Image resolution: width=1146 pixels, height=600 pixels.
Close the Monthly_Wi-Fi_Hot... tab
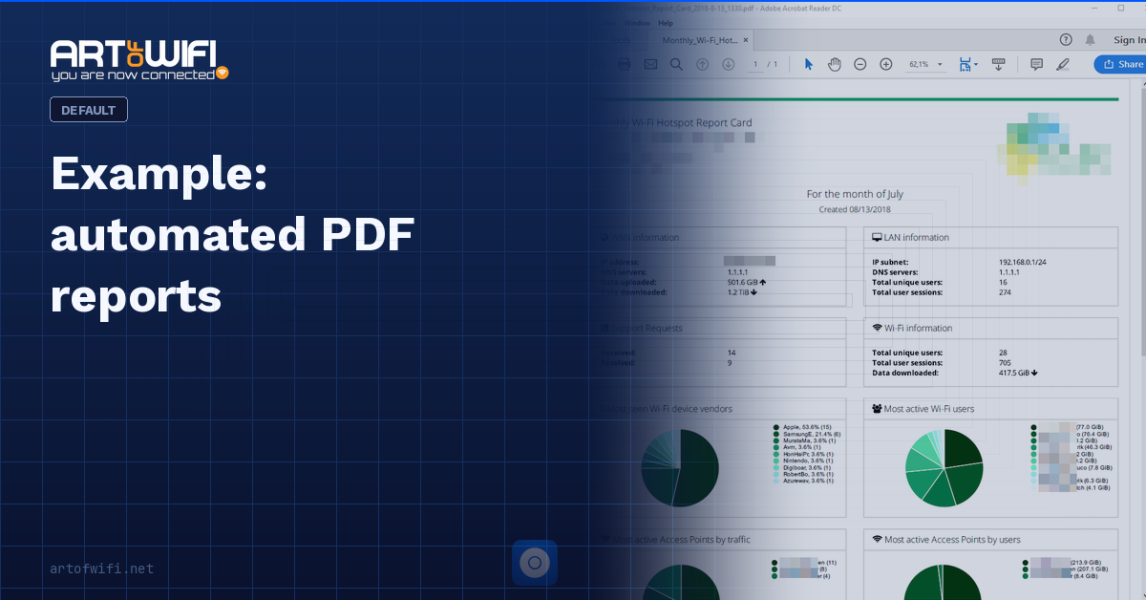tap(745, 40)
